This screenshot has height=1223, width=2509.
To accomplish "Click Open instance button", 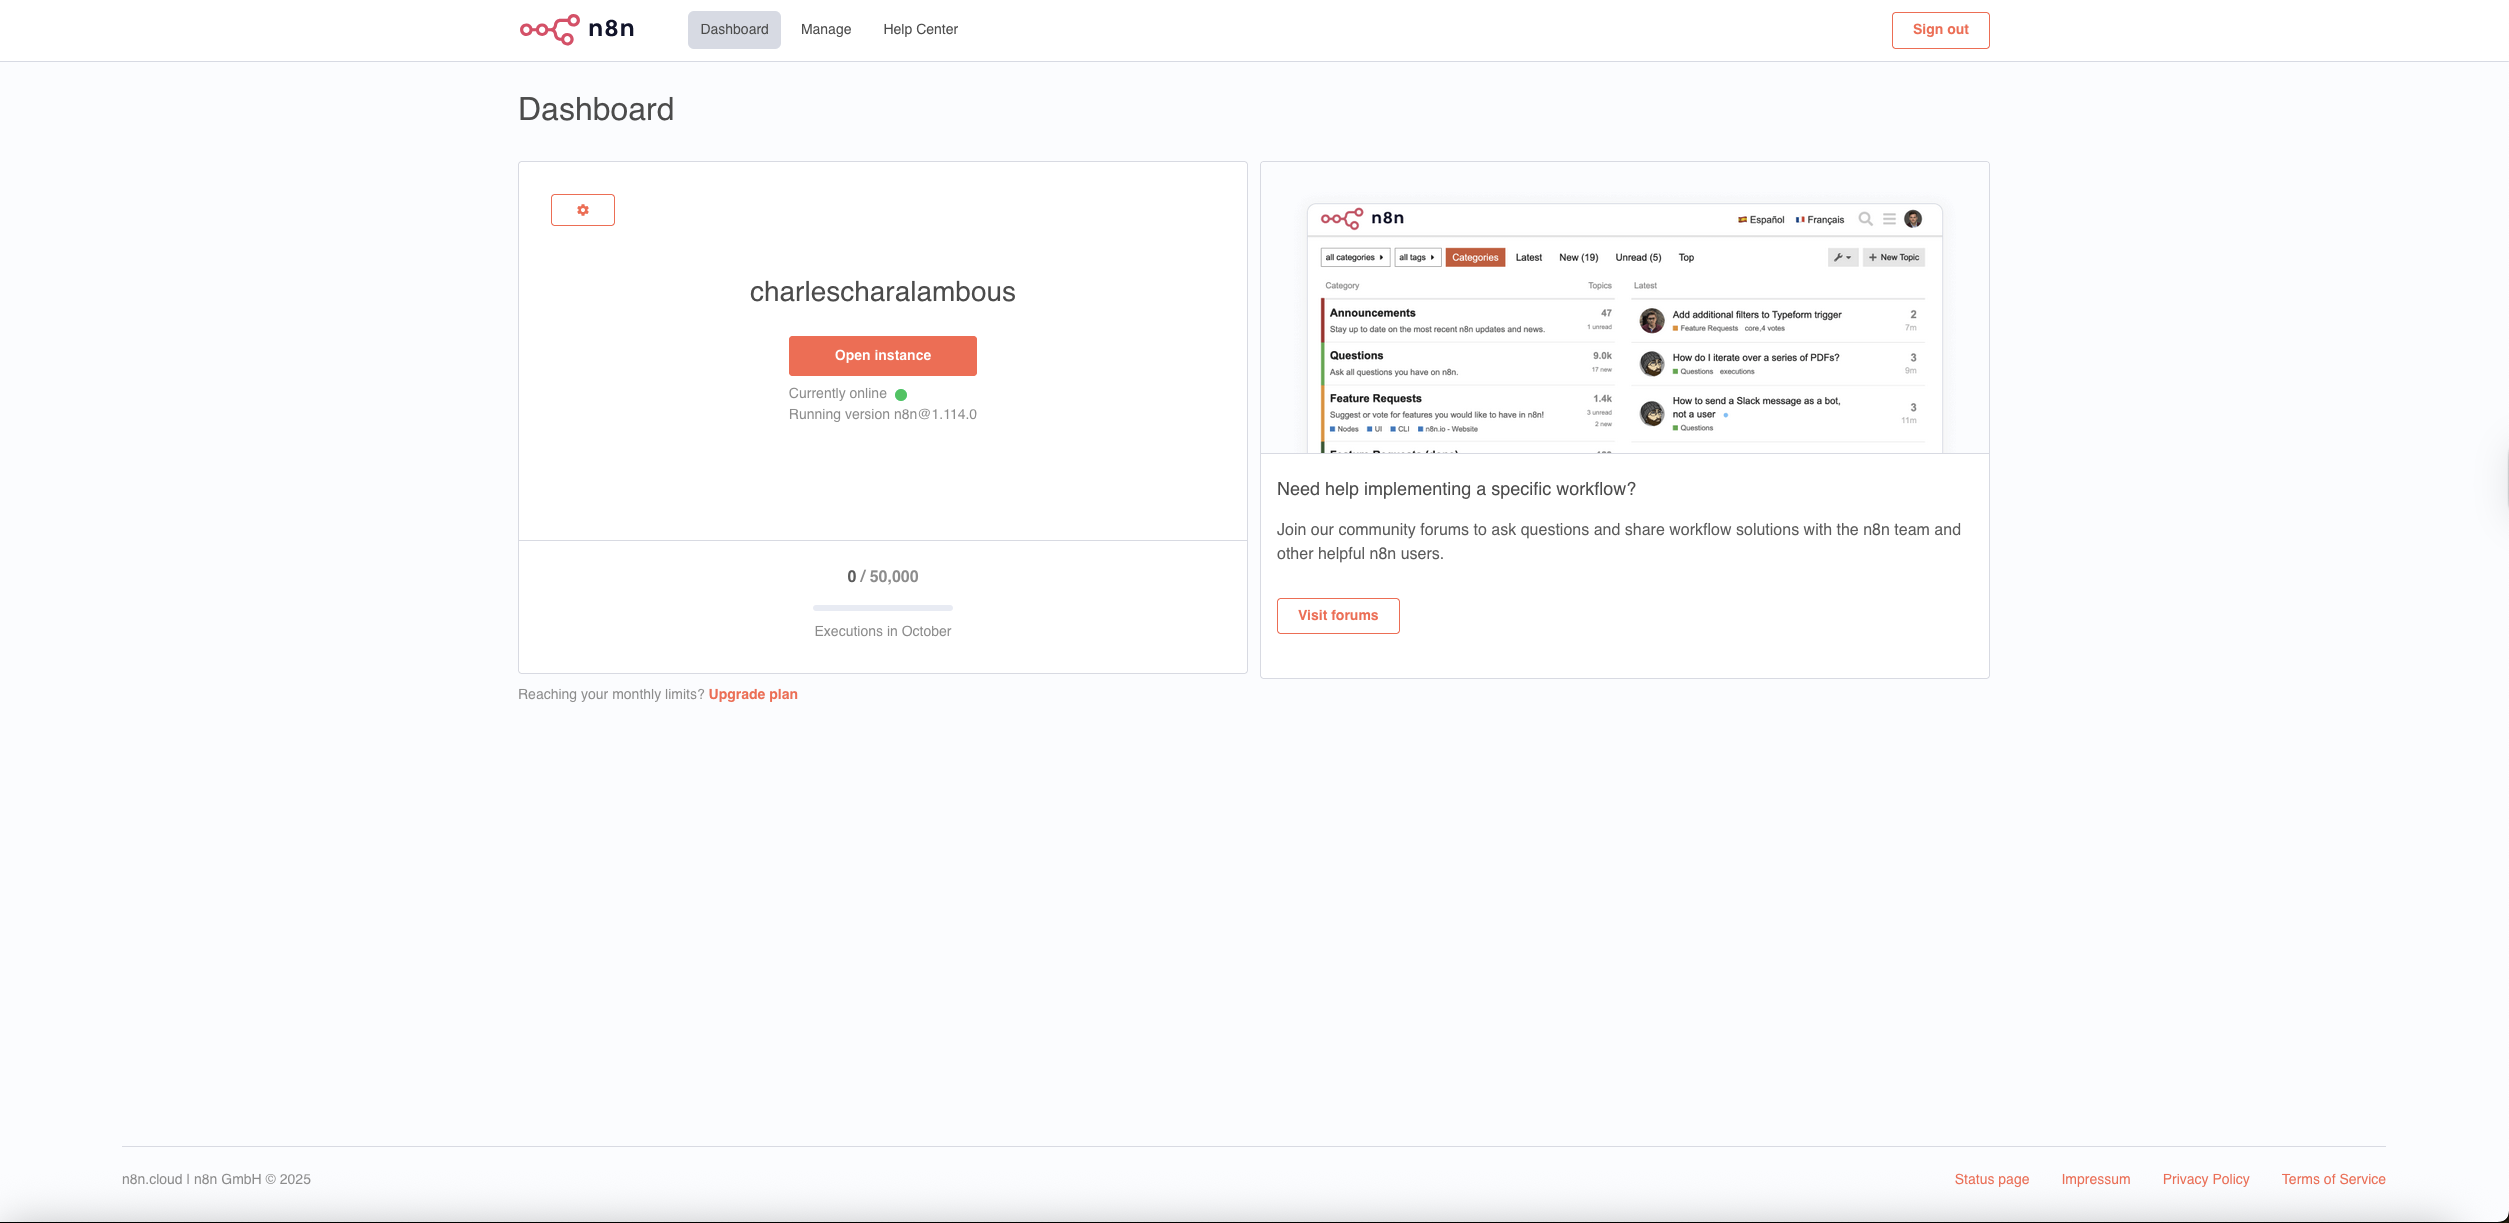I will click(x=882, y=356).
